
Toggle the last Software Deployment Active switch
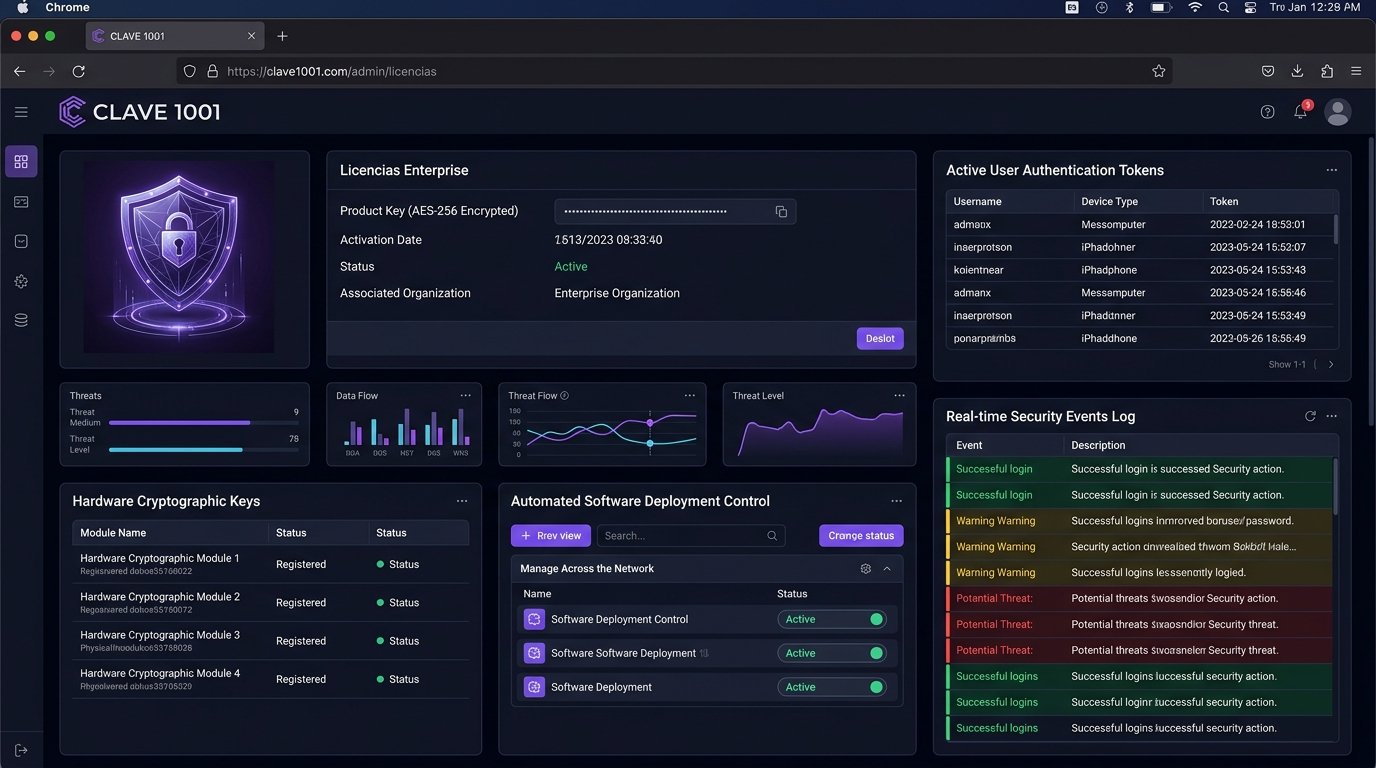(832, 687)
